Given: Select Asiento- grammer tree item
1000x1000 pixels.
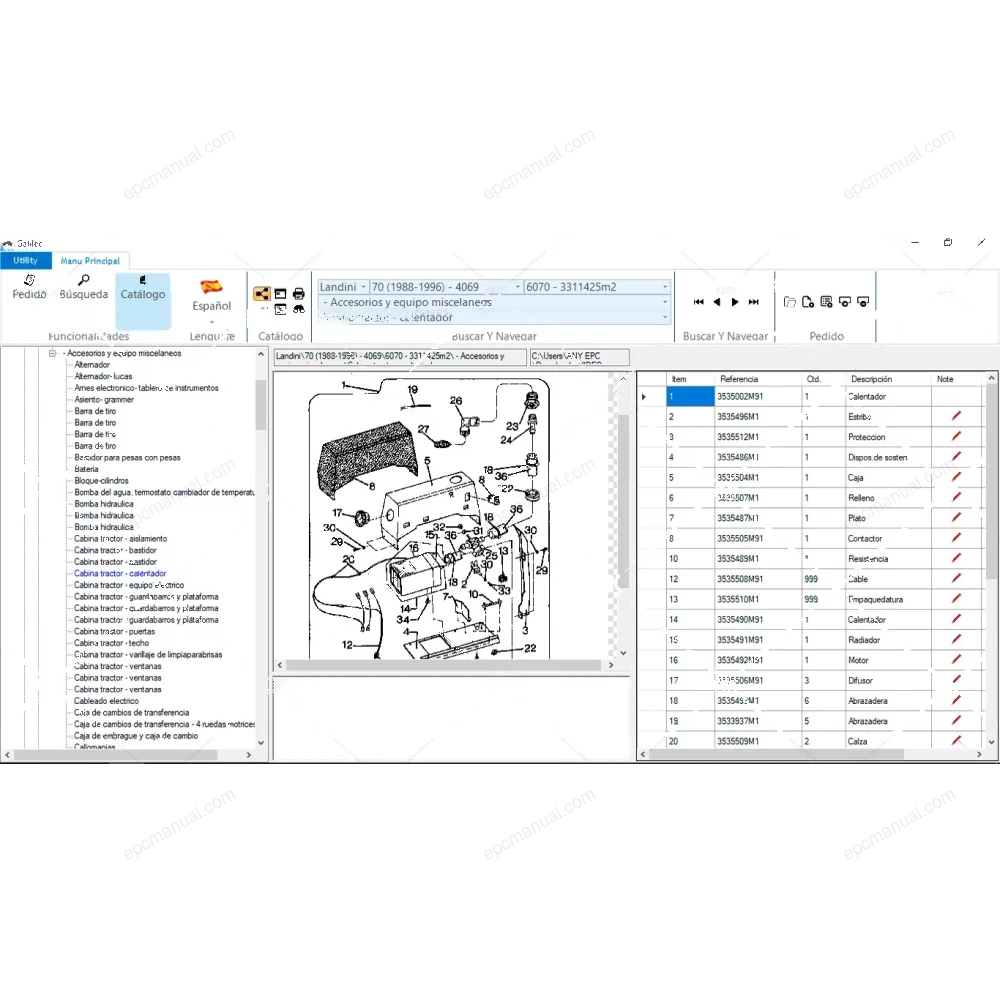Looking at the screenshot, I should (x=104, y=399).
